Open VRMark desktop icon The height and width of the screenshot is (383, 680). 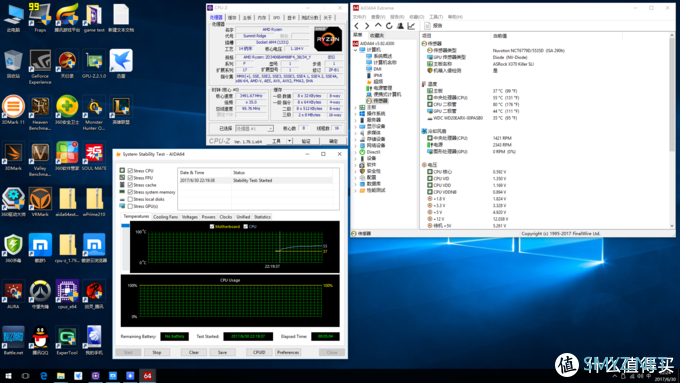[40, 202]
